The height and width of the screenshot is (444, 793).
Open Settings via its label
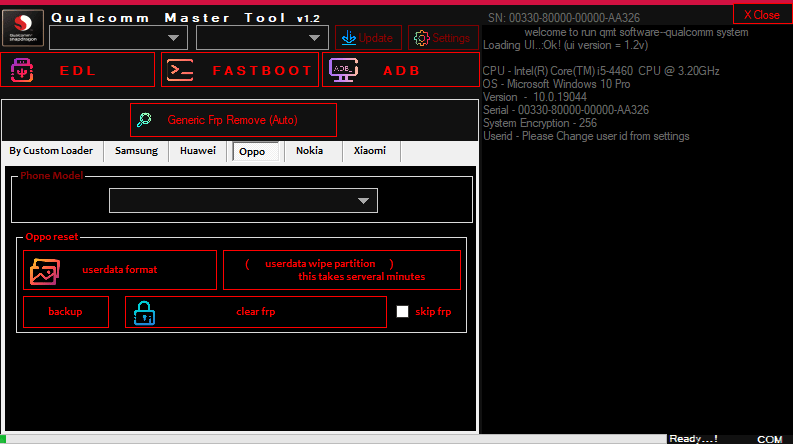[451, 38]
